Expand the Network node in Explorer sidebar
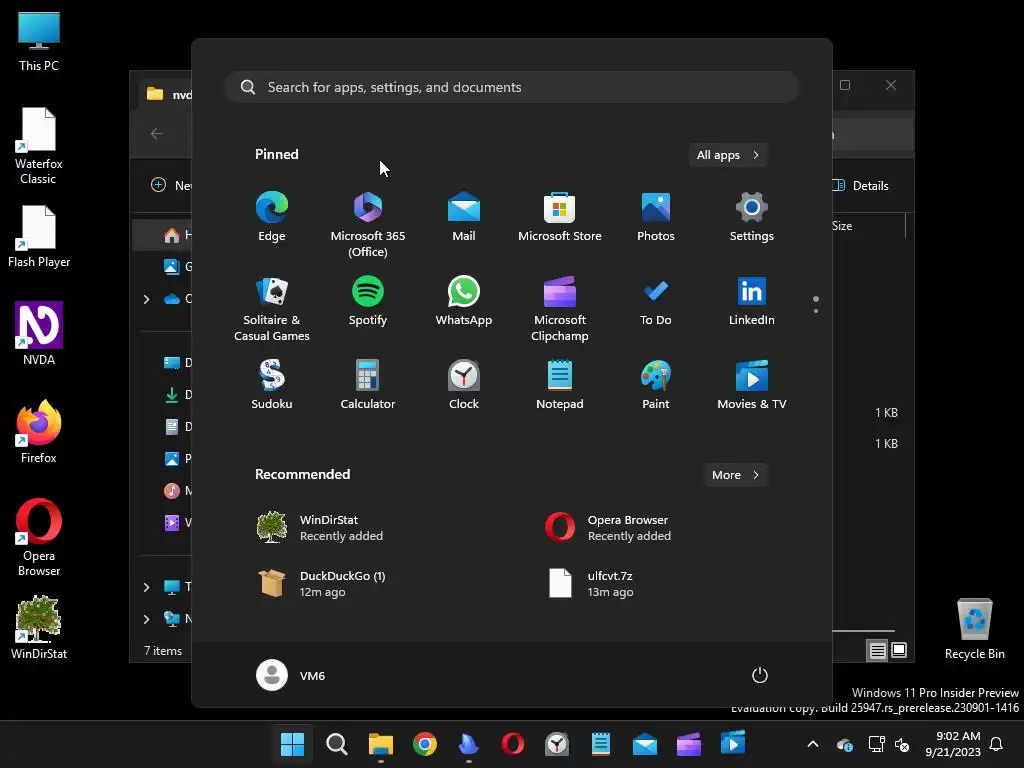 (x=146, y=619)
